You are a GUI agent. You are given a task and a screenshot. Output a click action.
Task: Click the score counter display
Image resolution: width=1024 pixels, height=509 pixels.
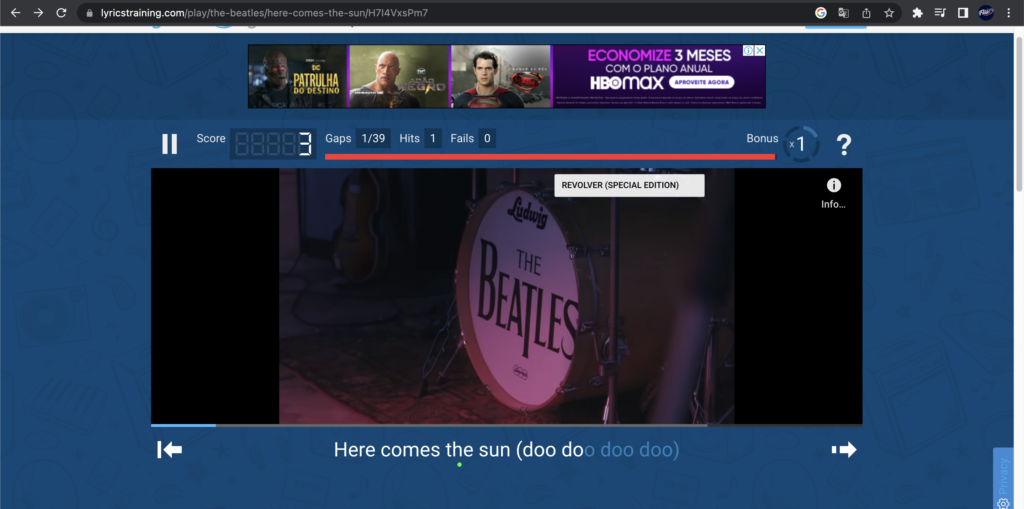[x=273, y=144]
